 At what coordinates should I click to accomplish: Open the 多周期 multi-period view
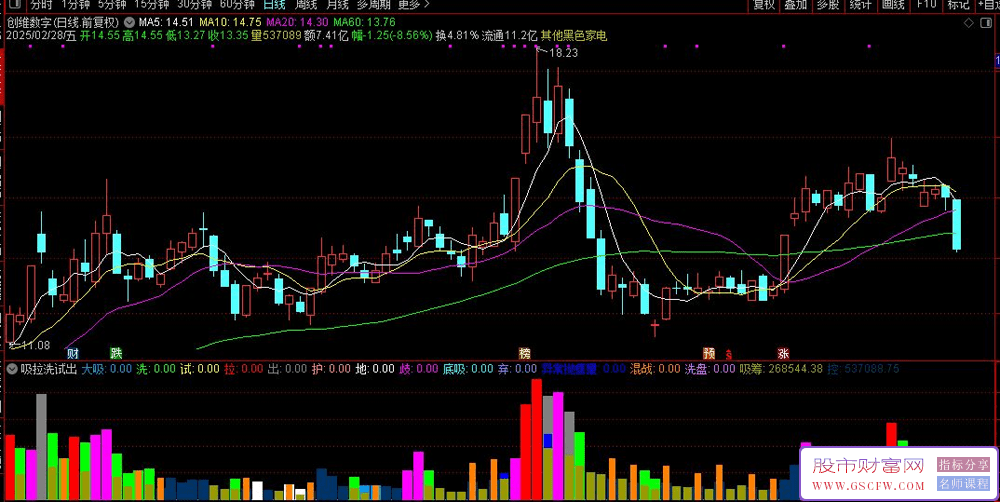[x=372, y=4]
